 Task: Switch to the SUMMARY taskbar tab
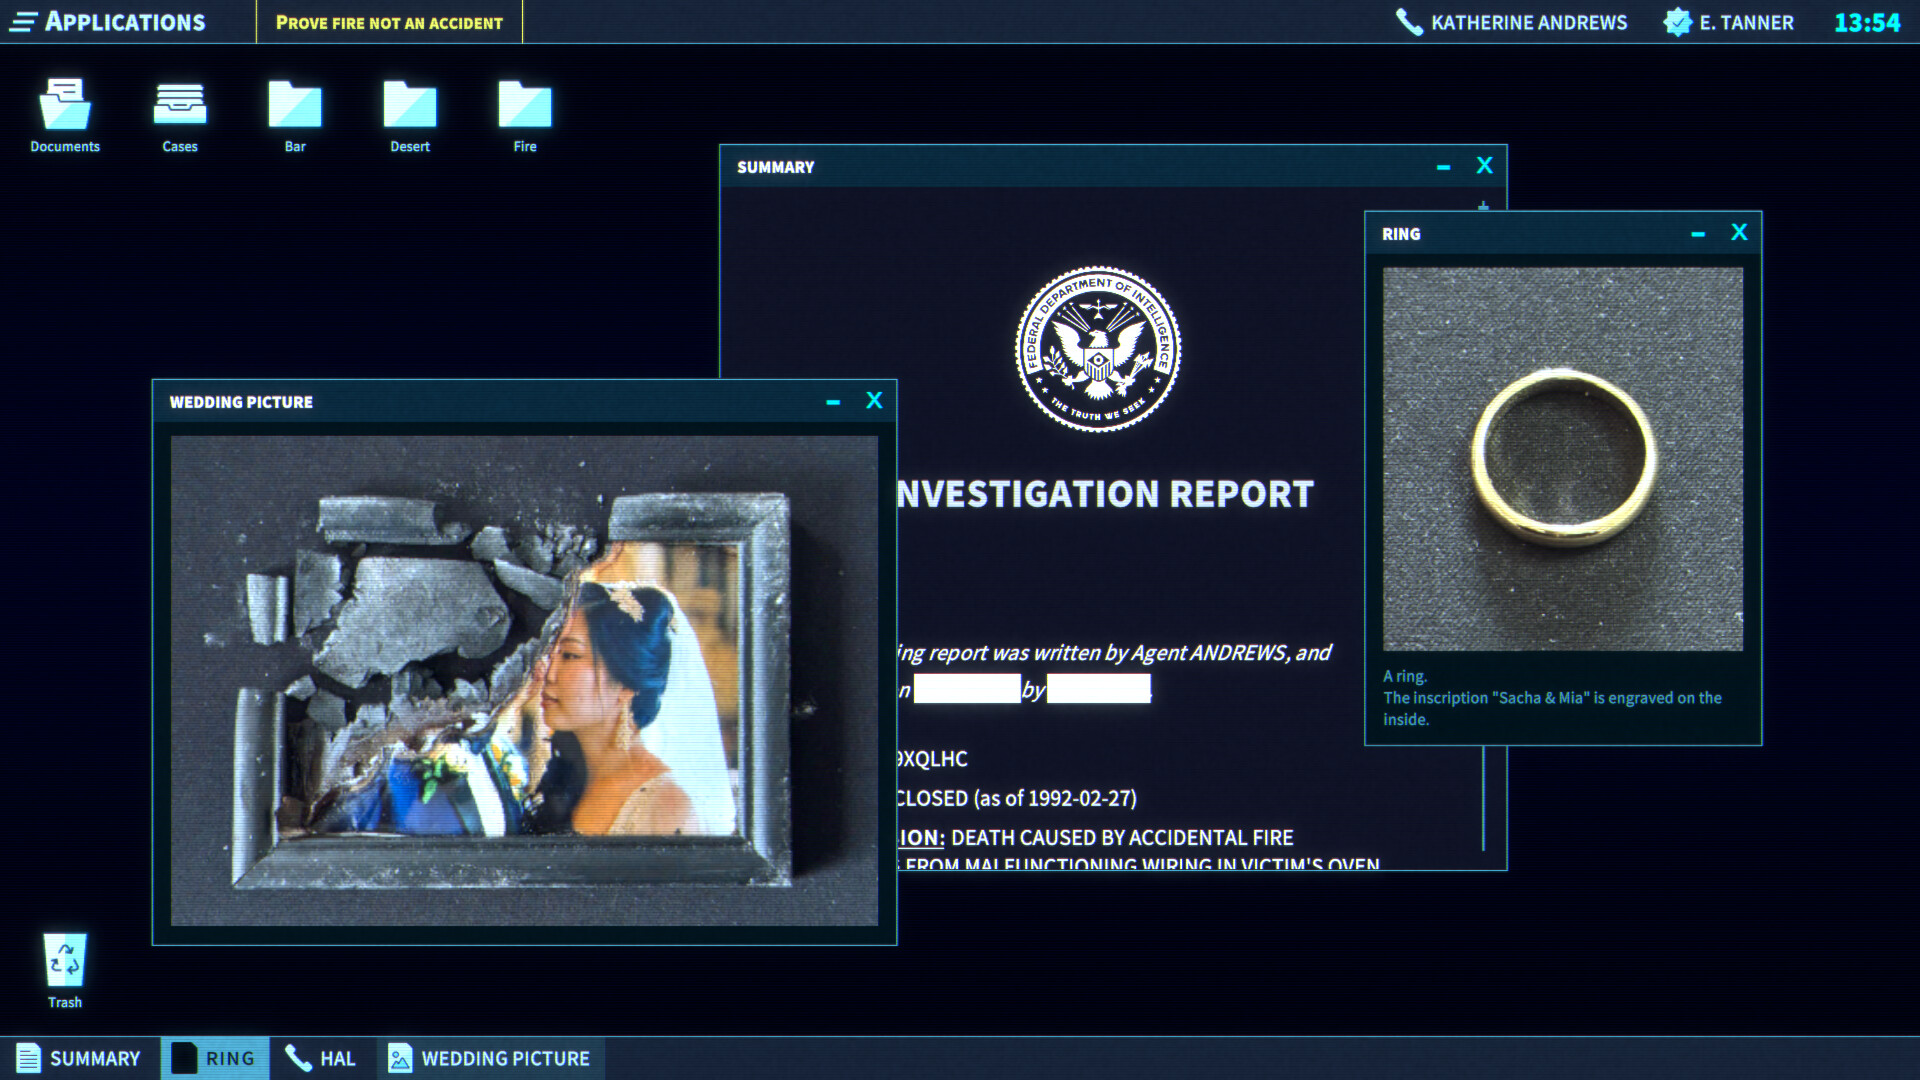[80, 1058]
